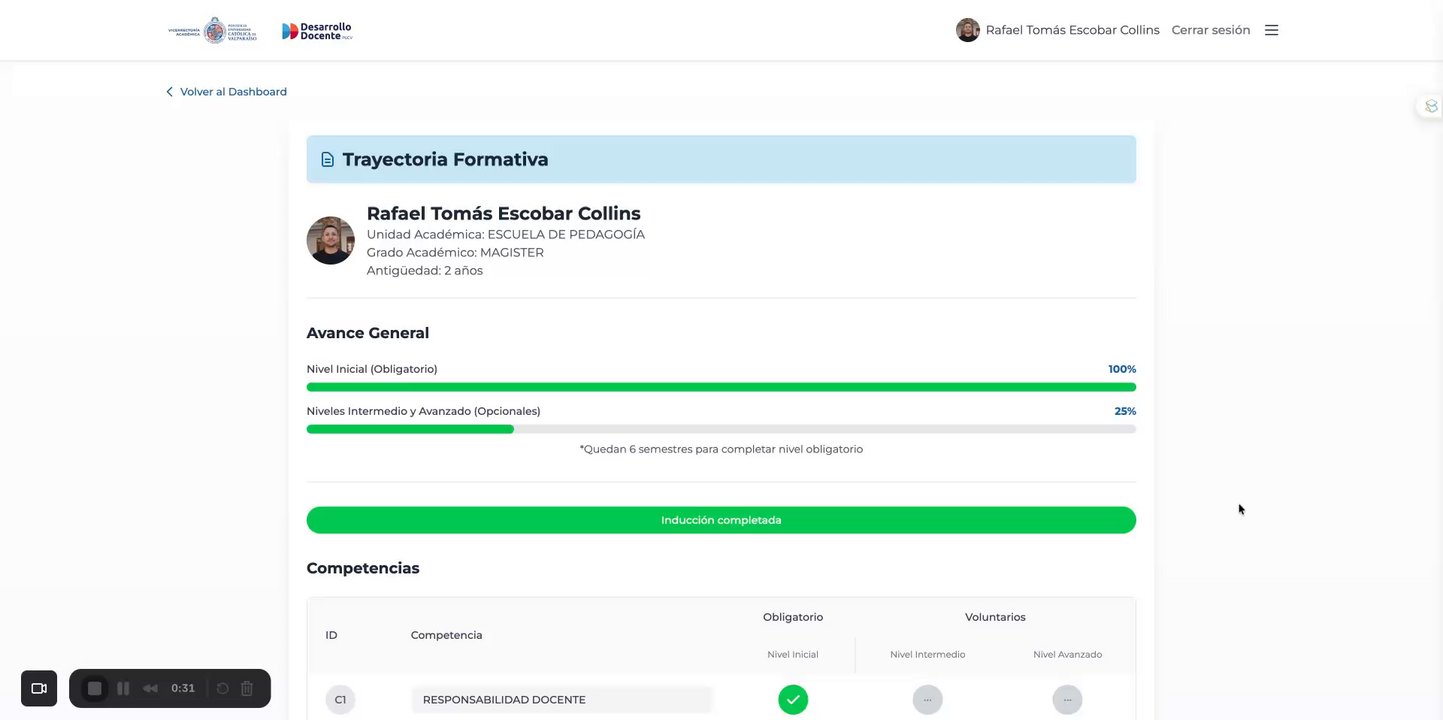Click the small user avatar in header
The width and height of the screenshot is (1443, 720).
[967, 30]
